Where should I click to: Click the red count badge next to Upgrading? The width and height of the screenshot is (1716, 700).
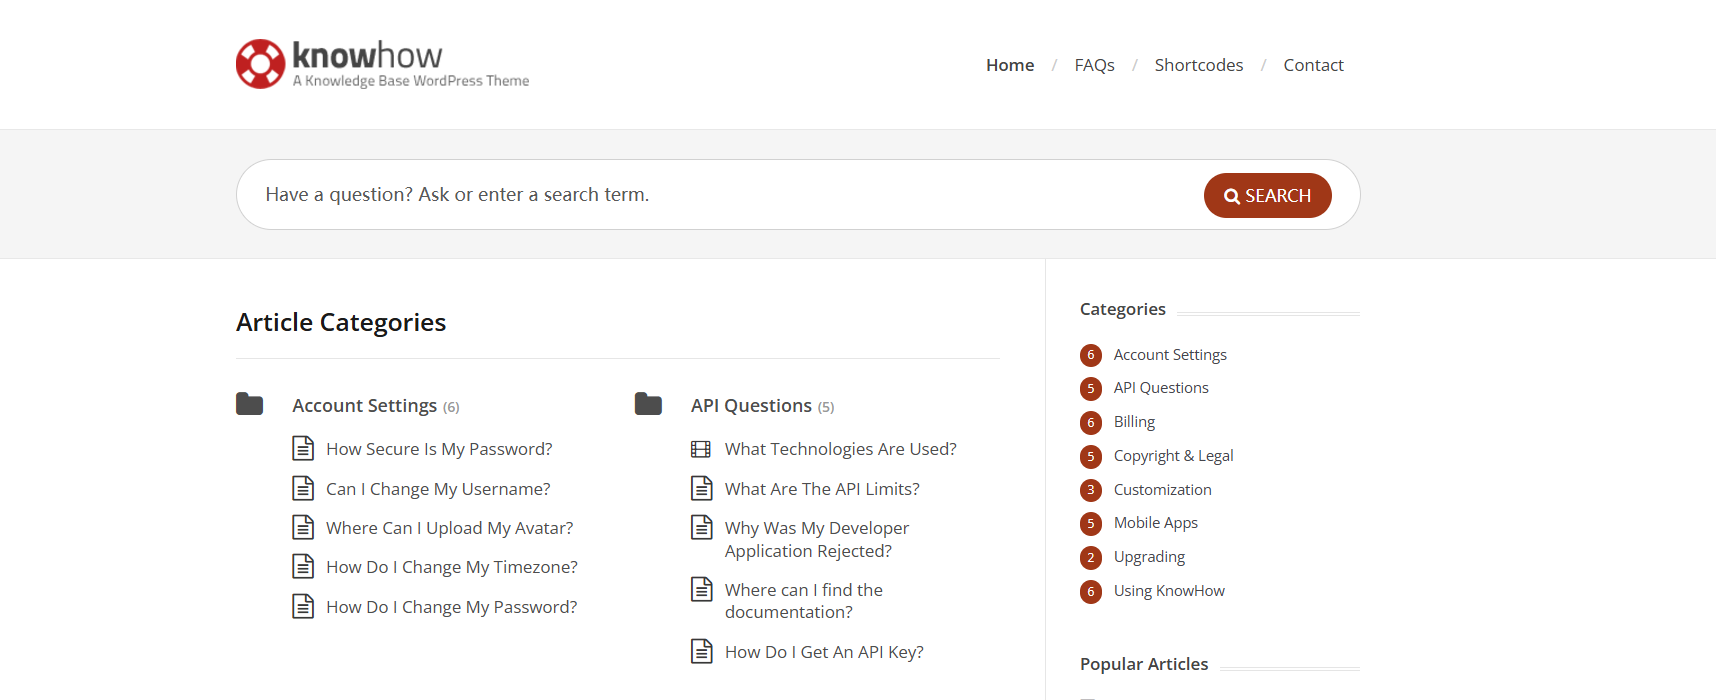point(1091,557)
